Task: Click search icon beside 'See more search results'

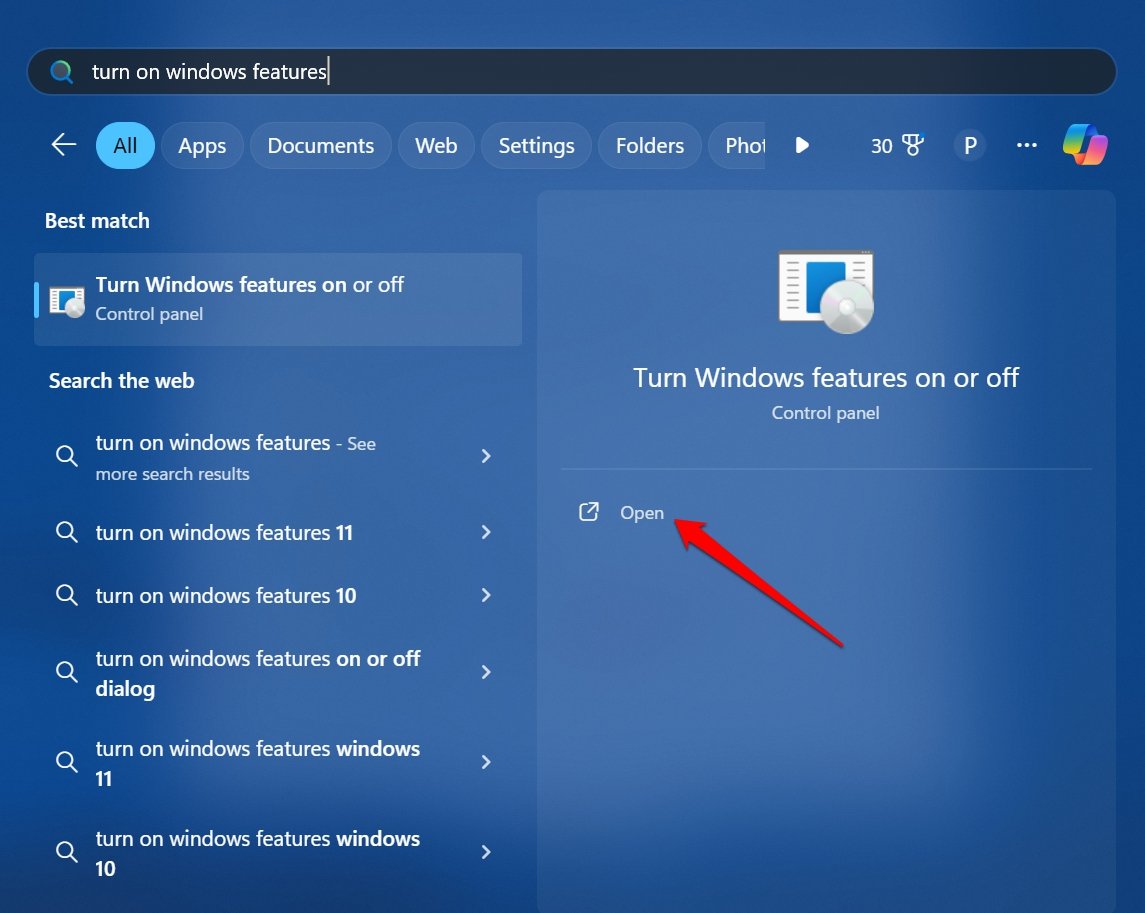Action: [66, 456]
